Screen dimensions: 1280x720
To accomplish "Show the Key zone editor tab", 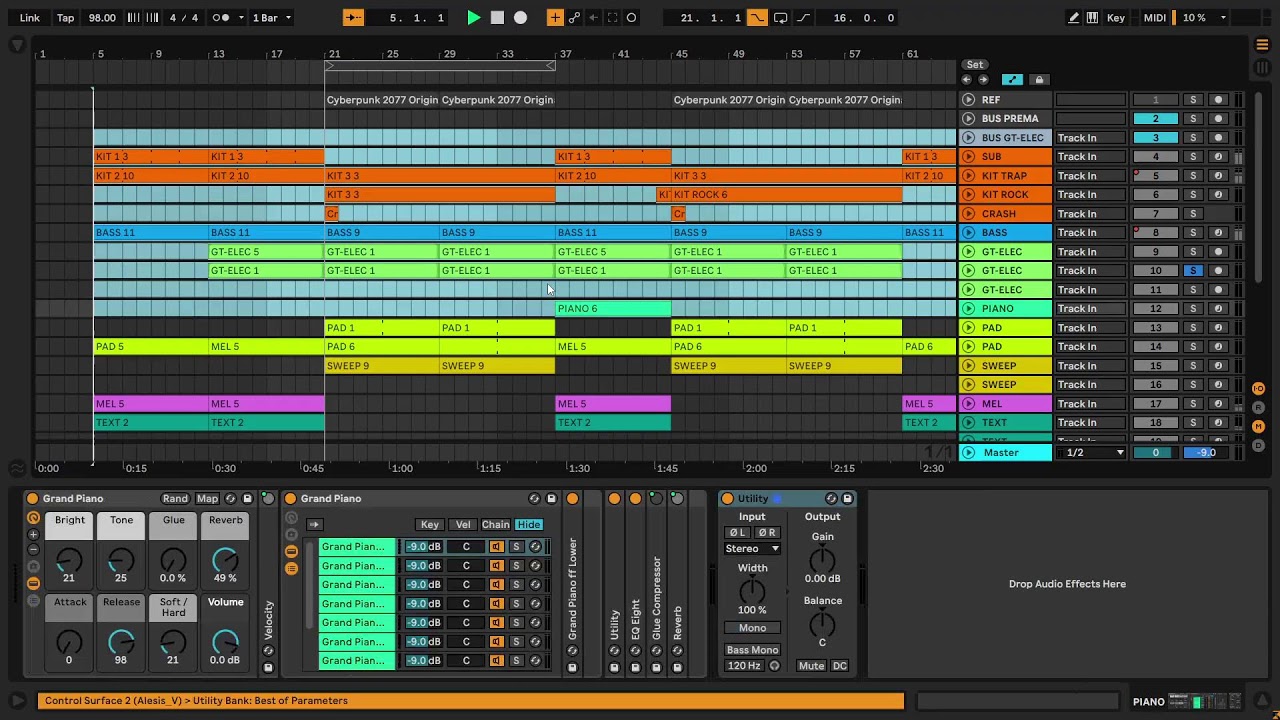I will [430, 525].
